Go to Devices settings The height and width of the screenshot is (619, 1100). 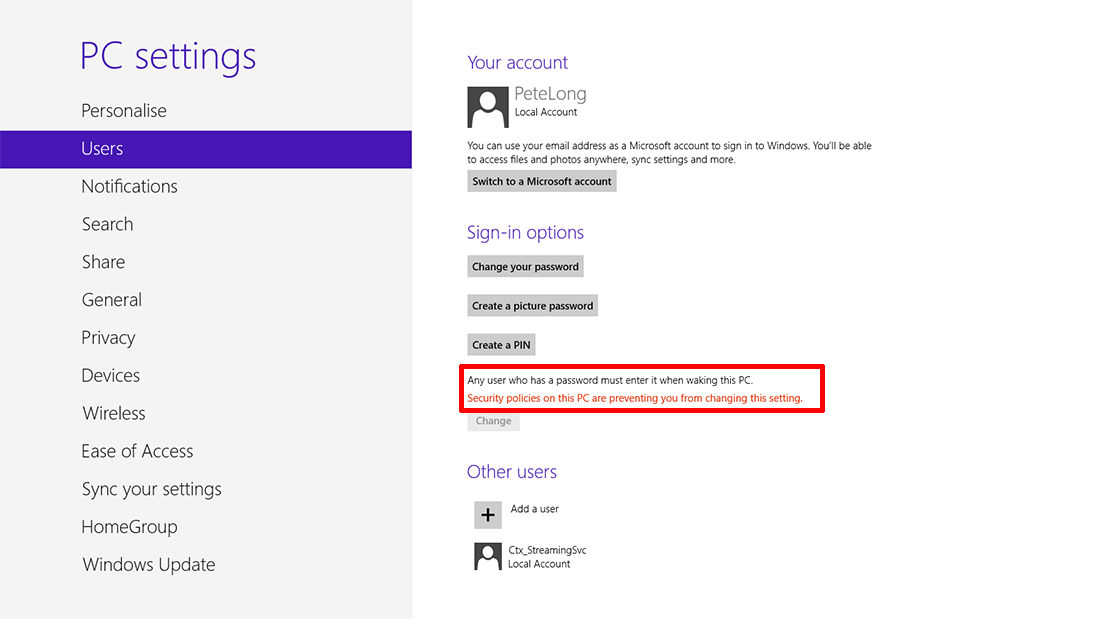(111, 376)
